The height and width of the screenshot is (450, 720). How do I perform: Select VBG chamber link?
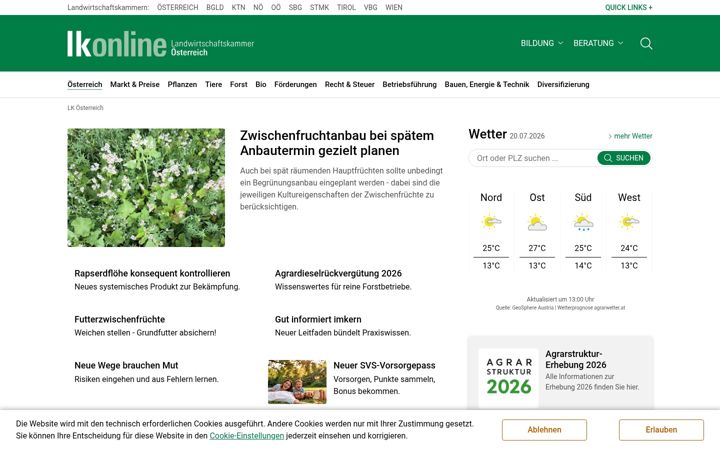[370, 7]
